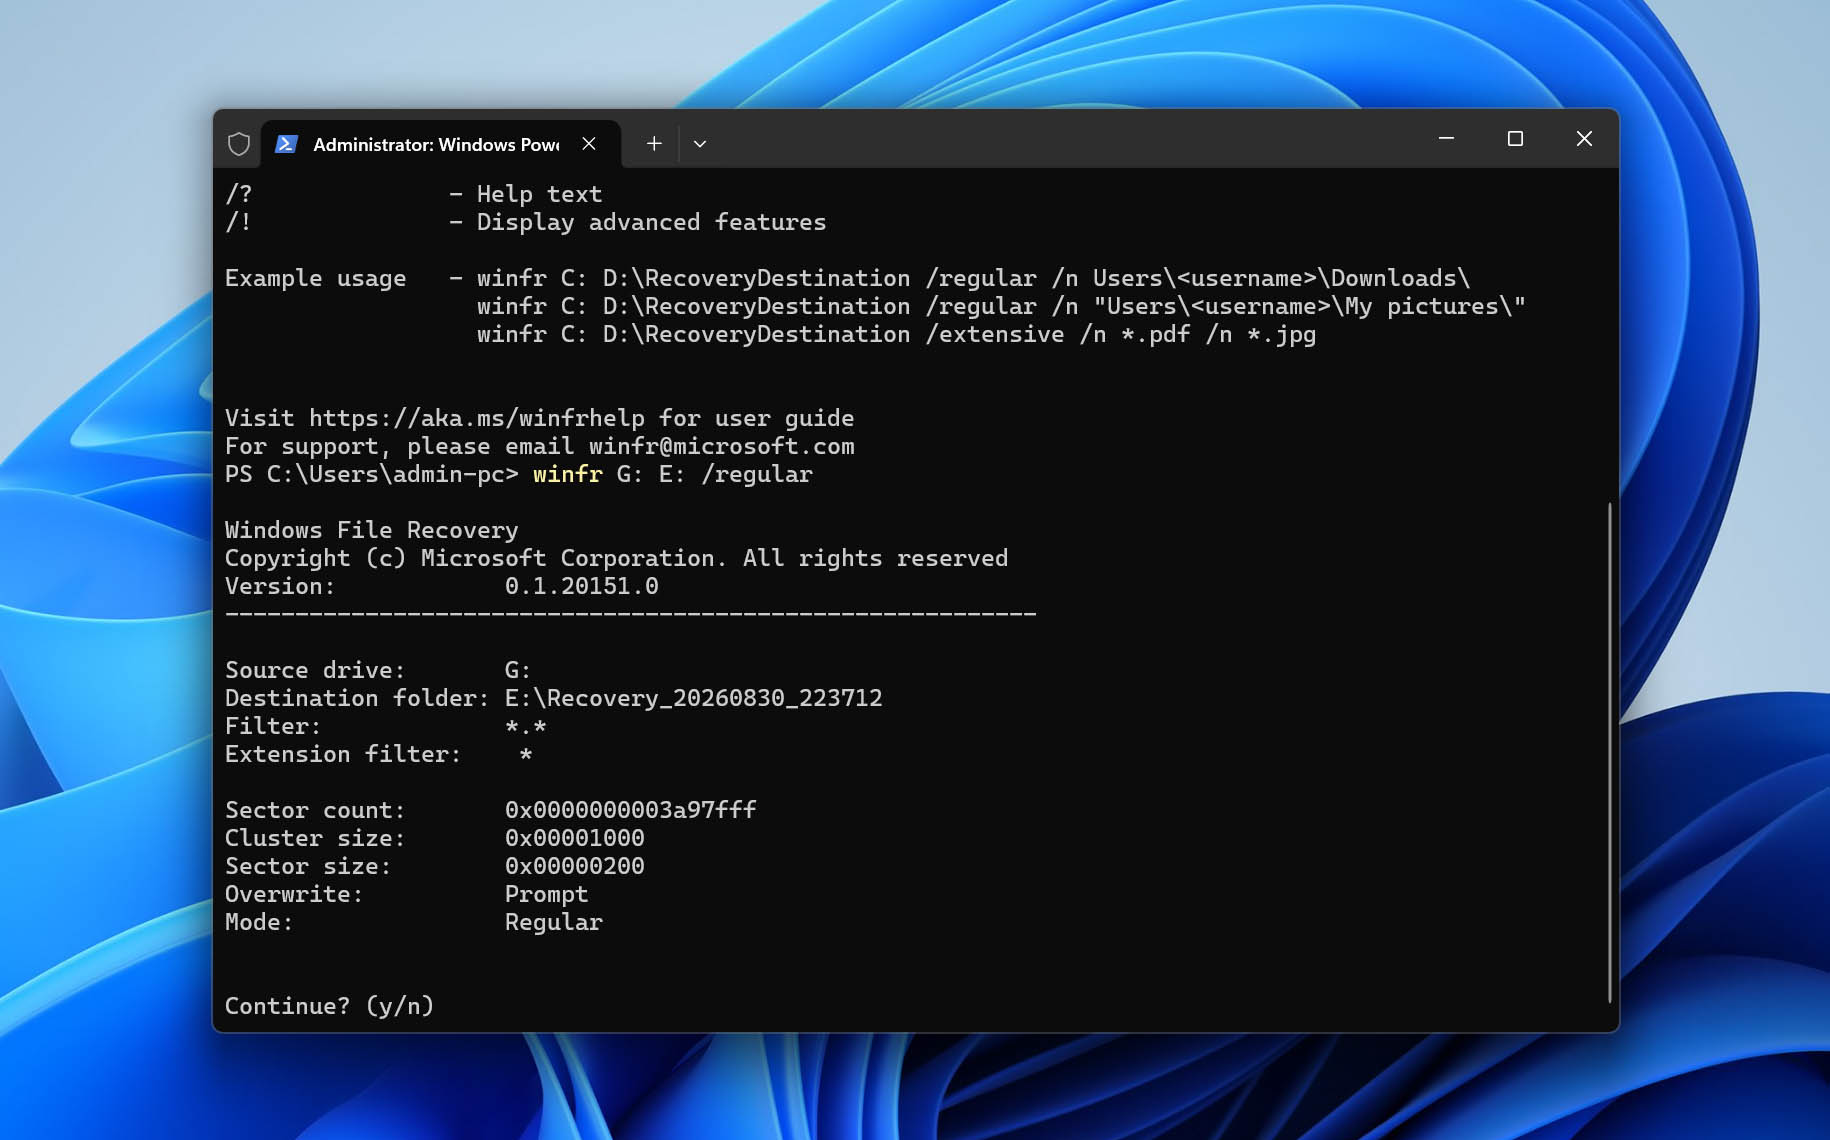Click the winfr@microsoft.com email address

click(x=721, y=446)
